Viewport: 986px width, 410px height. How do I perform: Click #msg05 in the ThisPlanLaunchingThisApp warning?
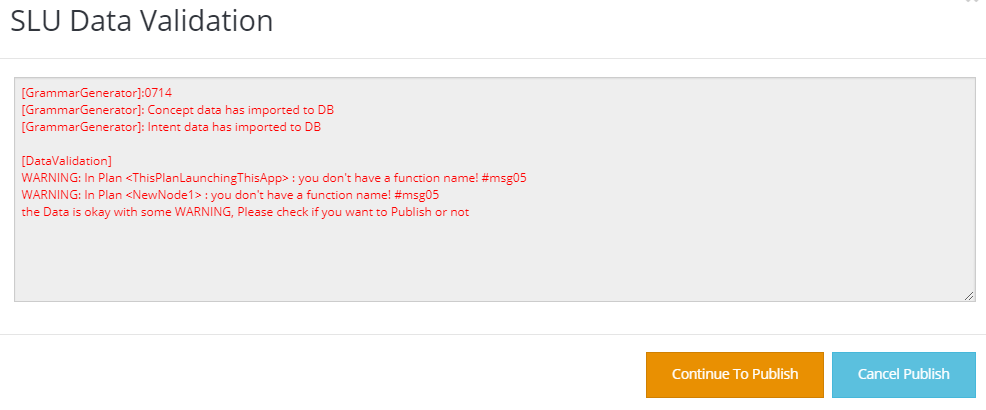pos(504,178)
